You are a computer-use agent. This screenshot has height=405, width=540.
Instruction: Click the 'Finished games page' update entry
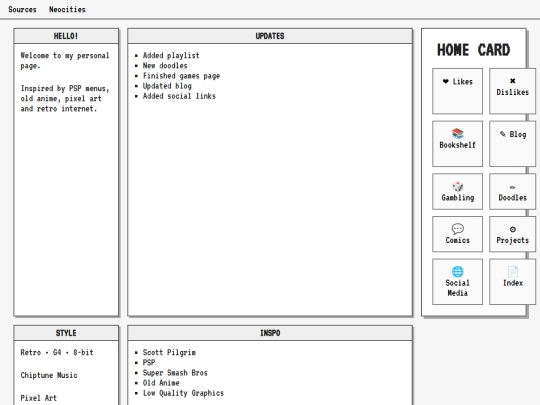[181, 76]
